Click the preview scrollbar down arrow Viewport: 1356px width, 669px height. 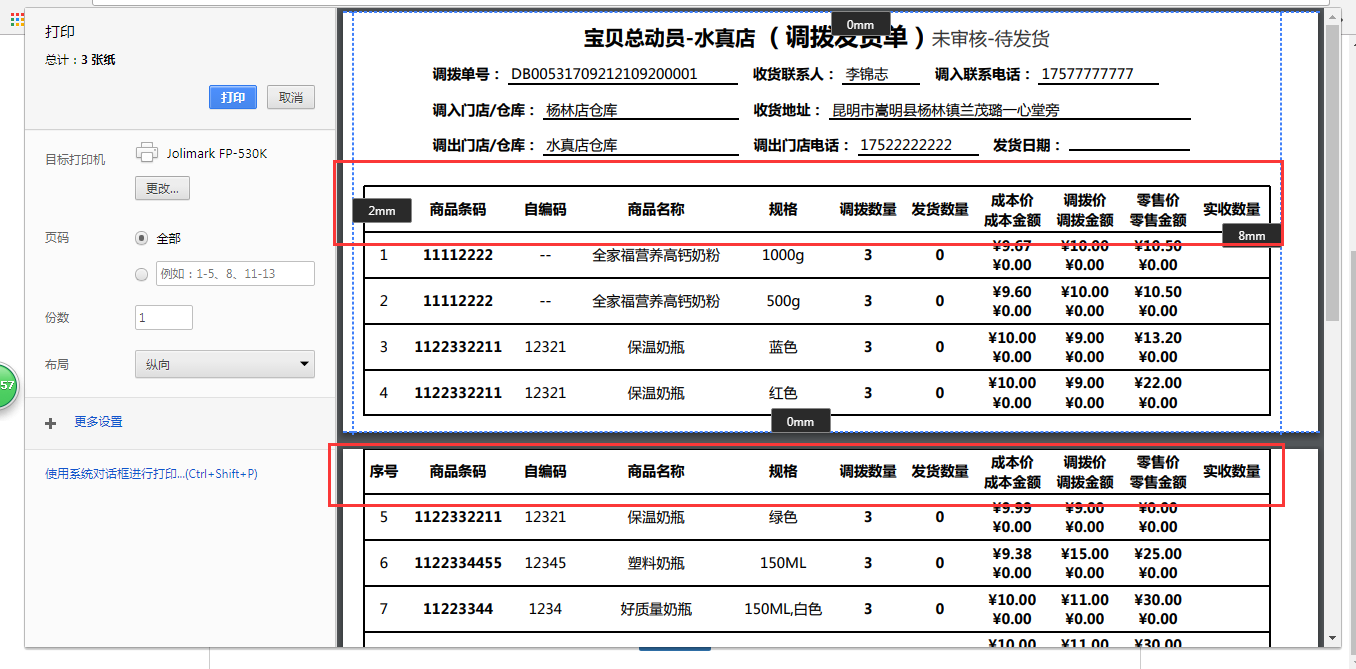(x=1332, y=638)
